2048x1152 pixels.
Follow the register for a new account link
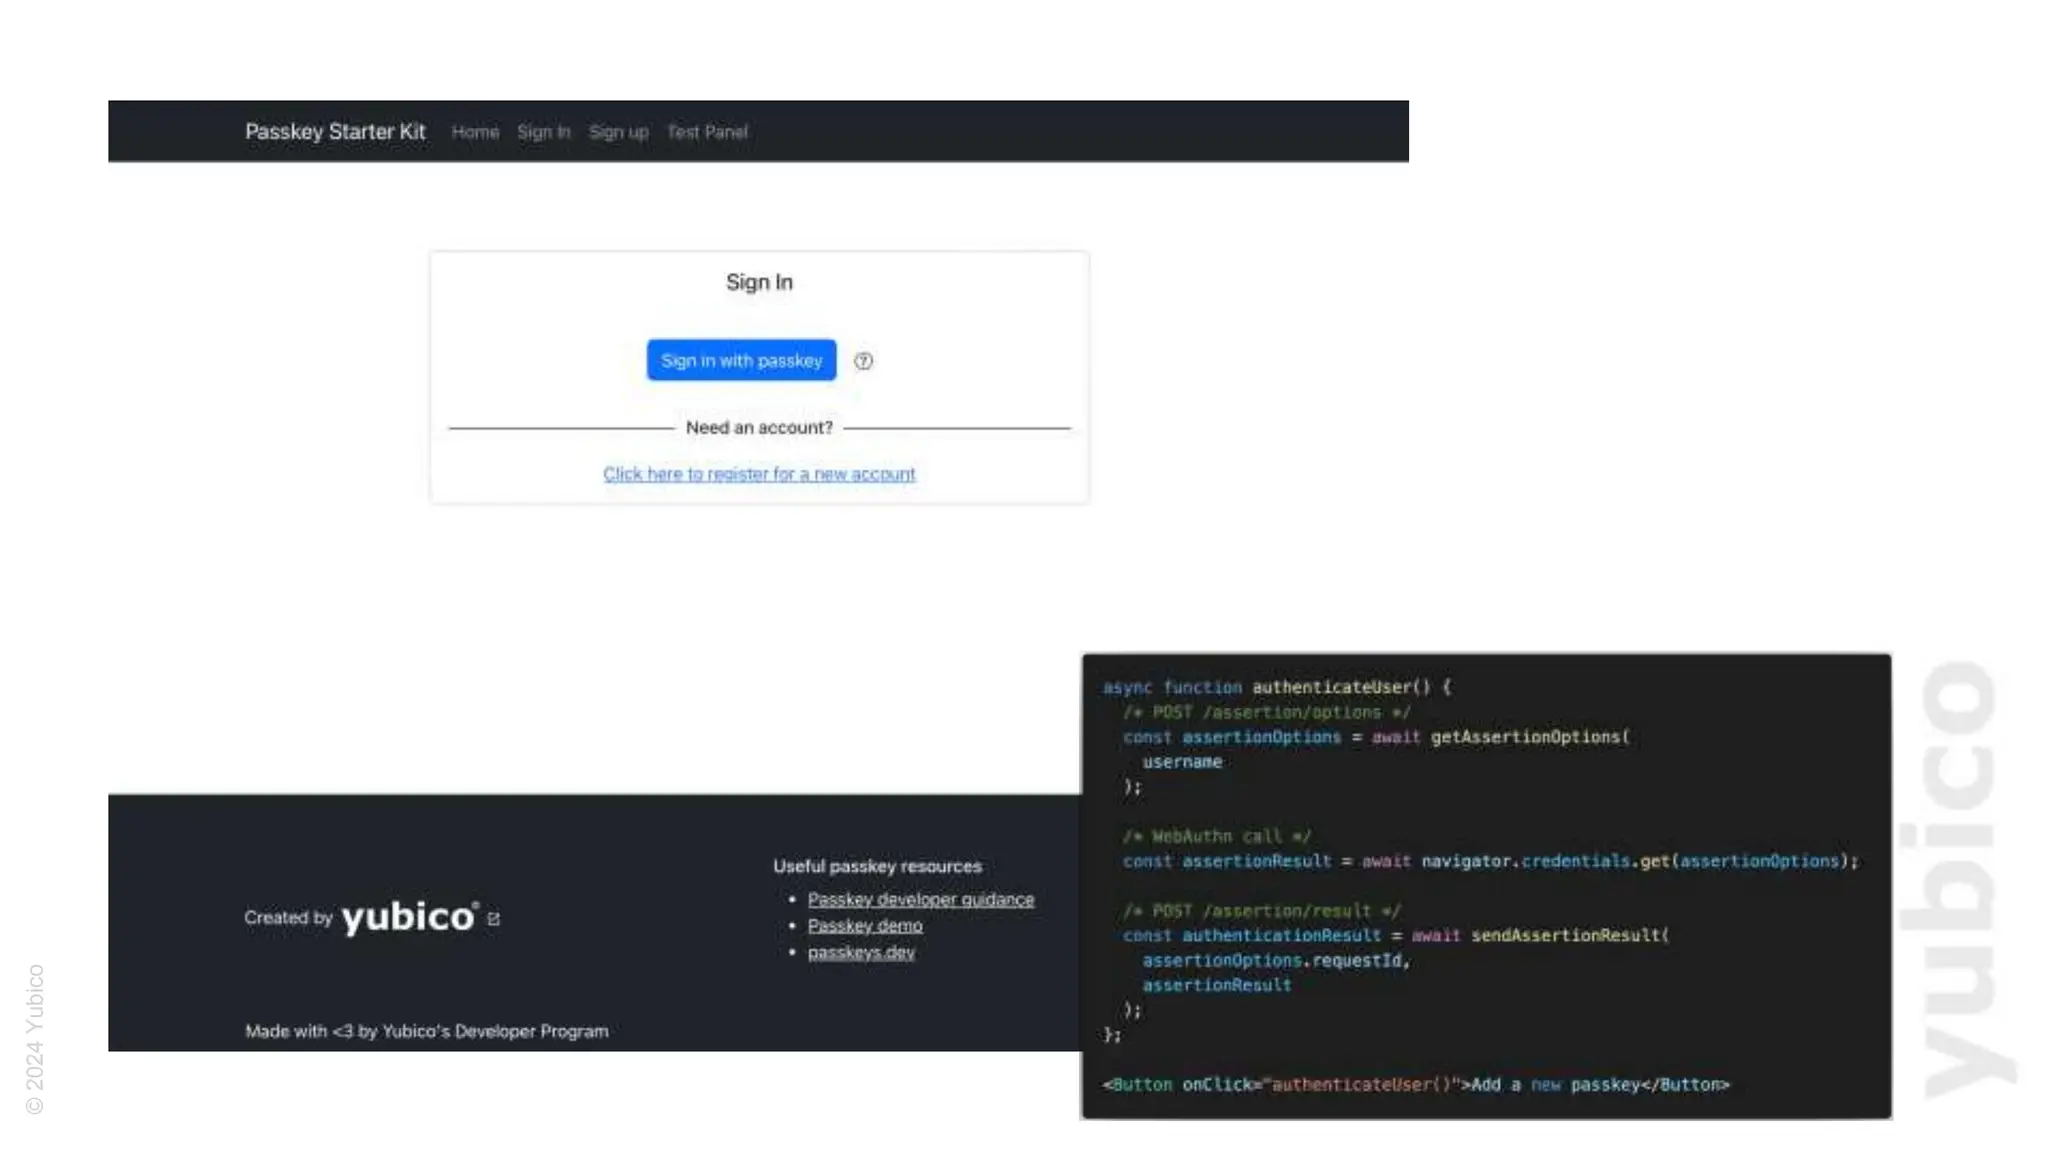(x=759, y=474)
